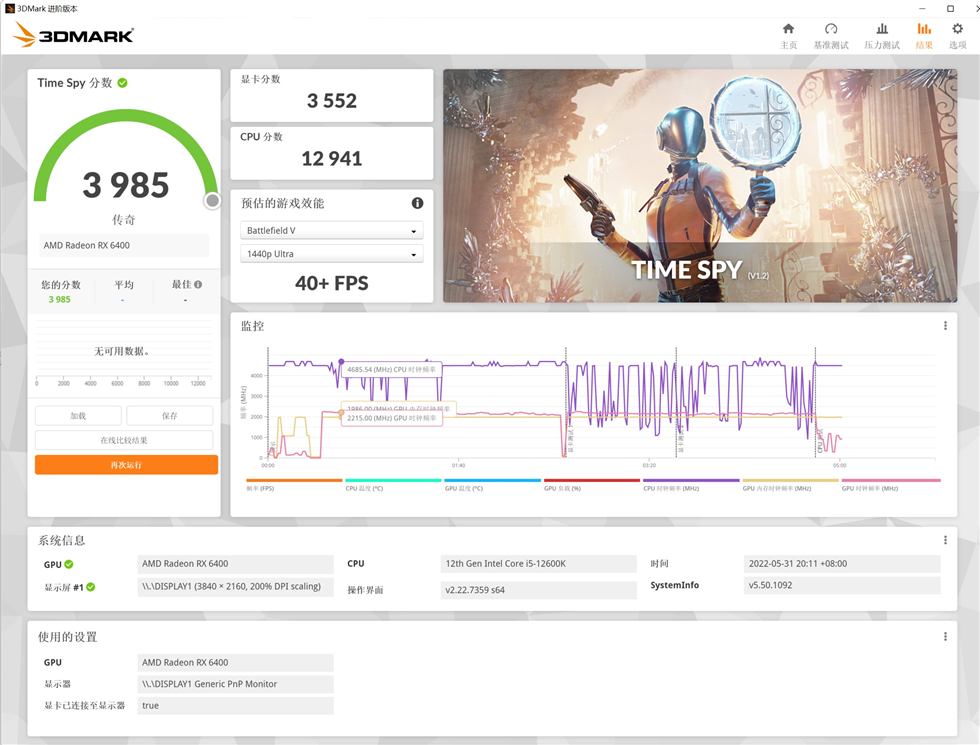Viewport: 980px width, 745px height.
Task: Open the Battlefield V game dropdown
Action: 331,230
